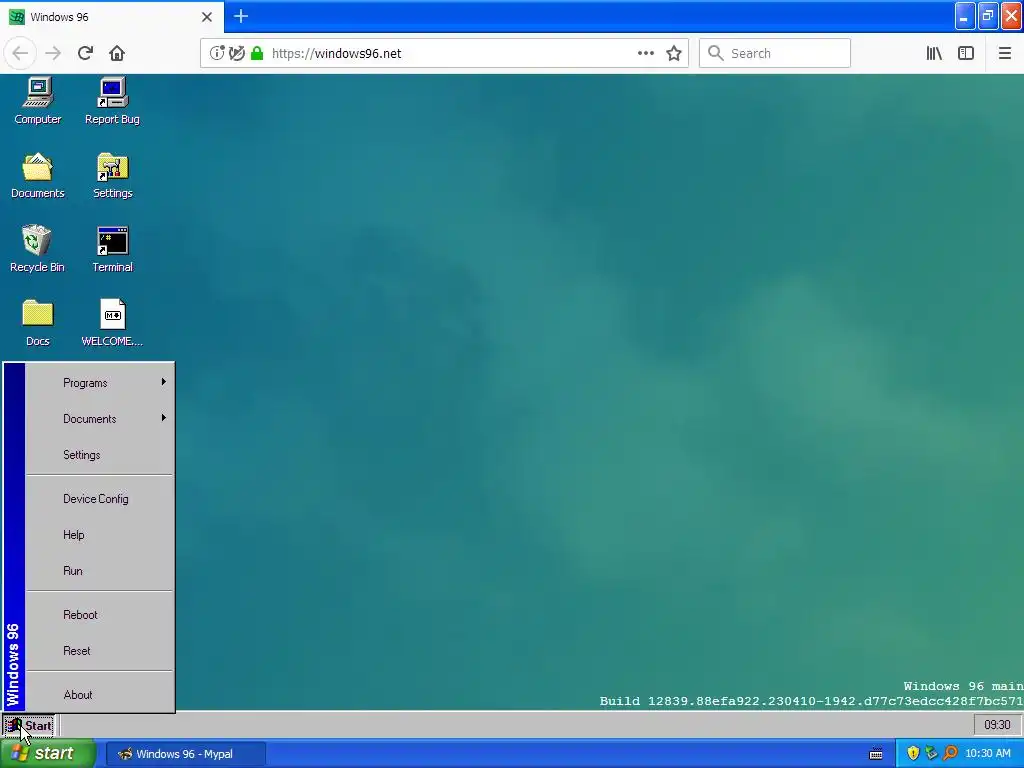This screenshot has height=768, width=1024.
Task: Launch the Terminal desktop shortcut
Action: 112,249
